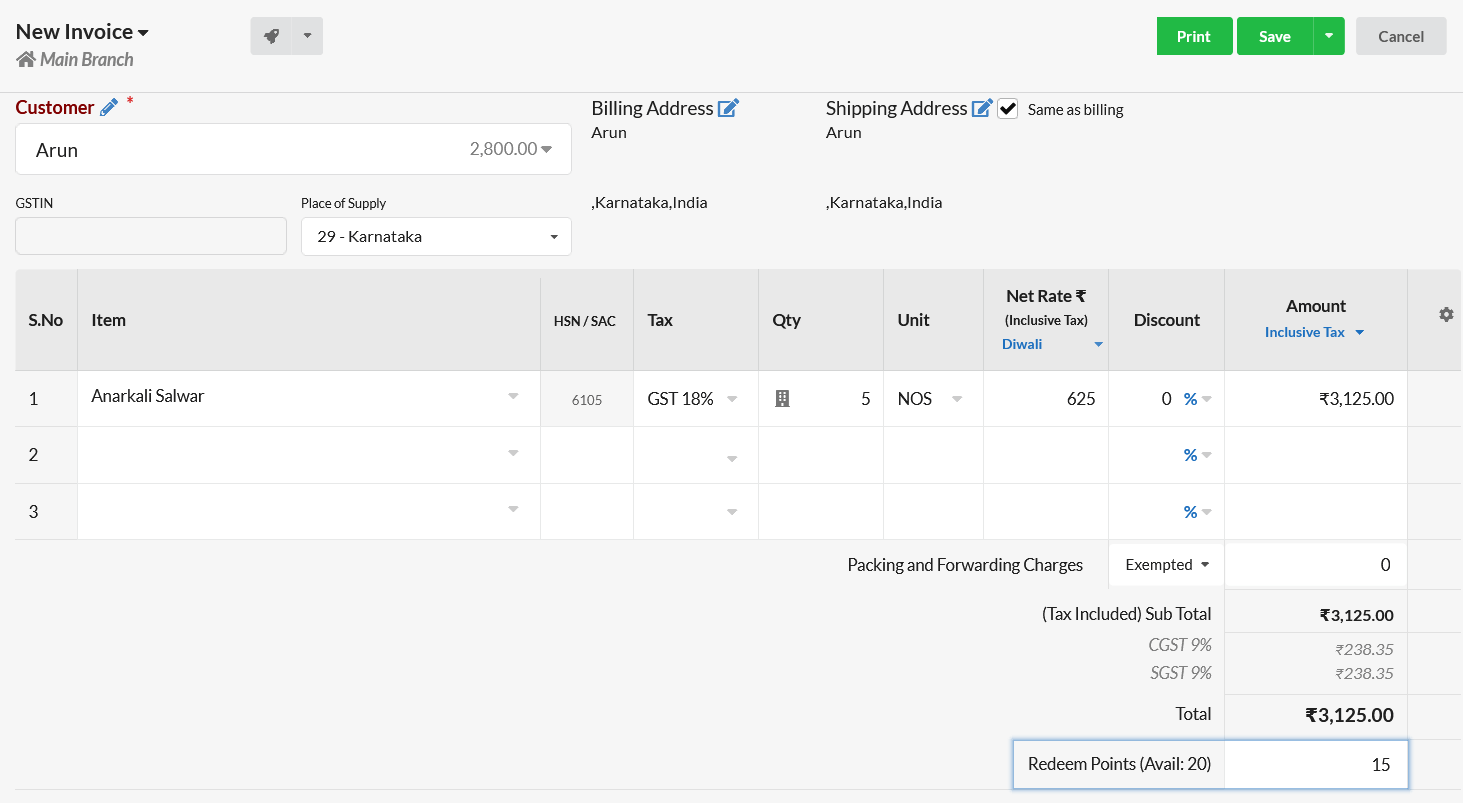The image size is (1463, 803).
Task: Click the Main Branch label
Action: point(87,60)
